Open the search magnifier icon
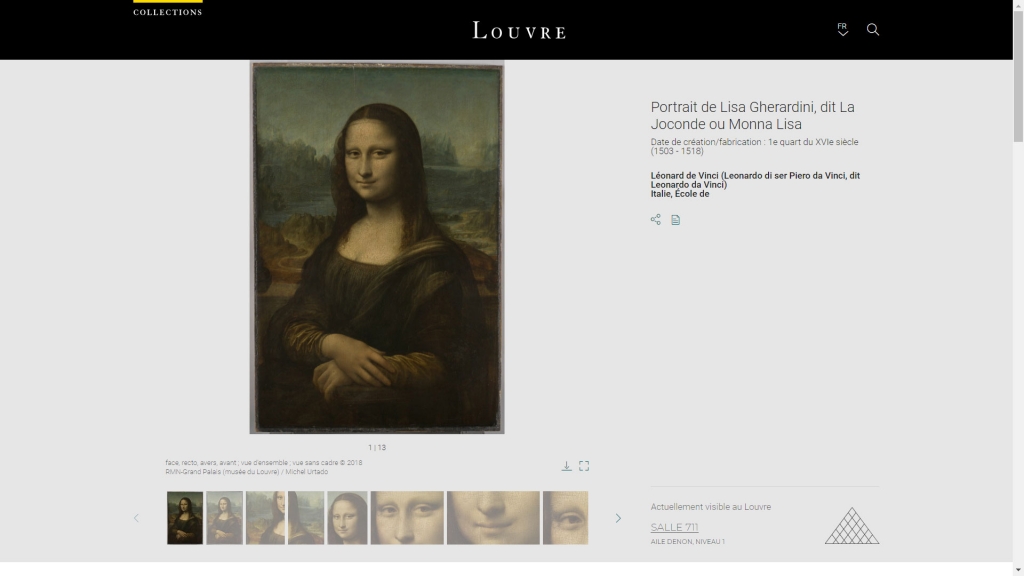The image size is (1024, 576). coord(872,30)
